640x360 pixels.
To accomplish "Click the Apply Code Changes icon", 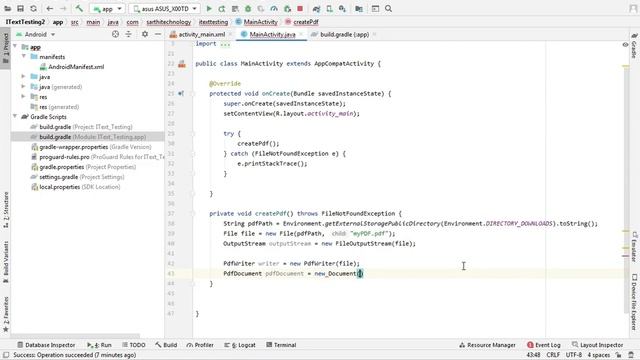I will point(235,9).
